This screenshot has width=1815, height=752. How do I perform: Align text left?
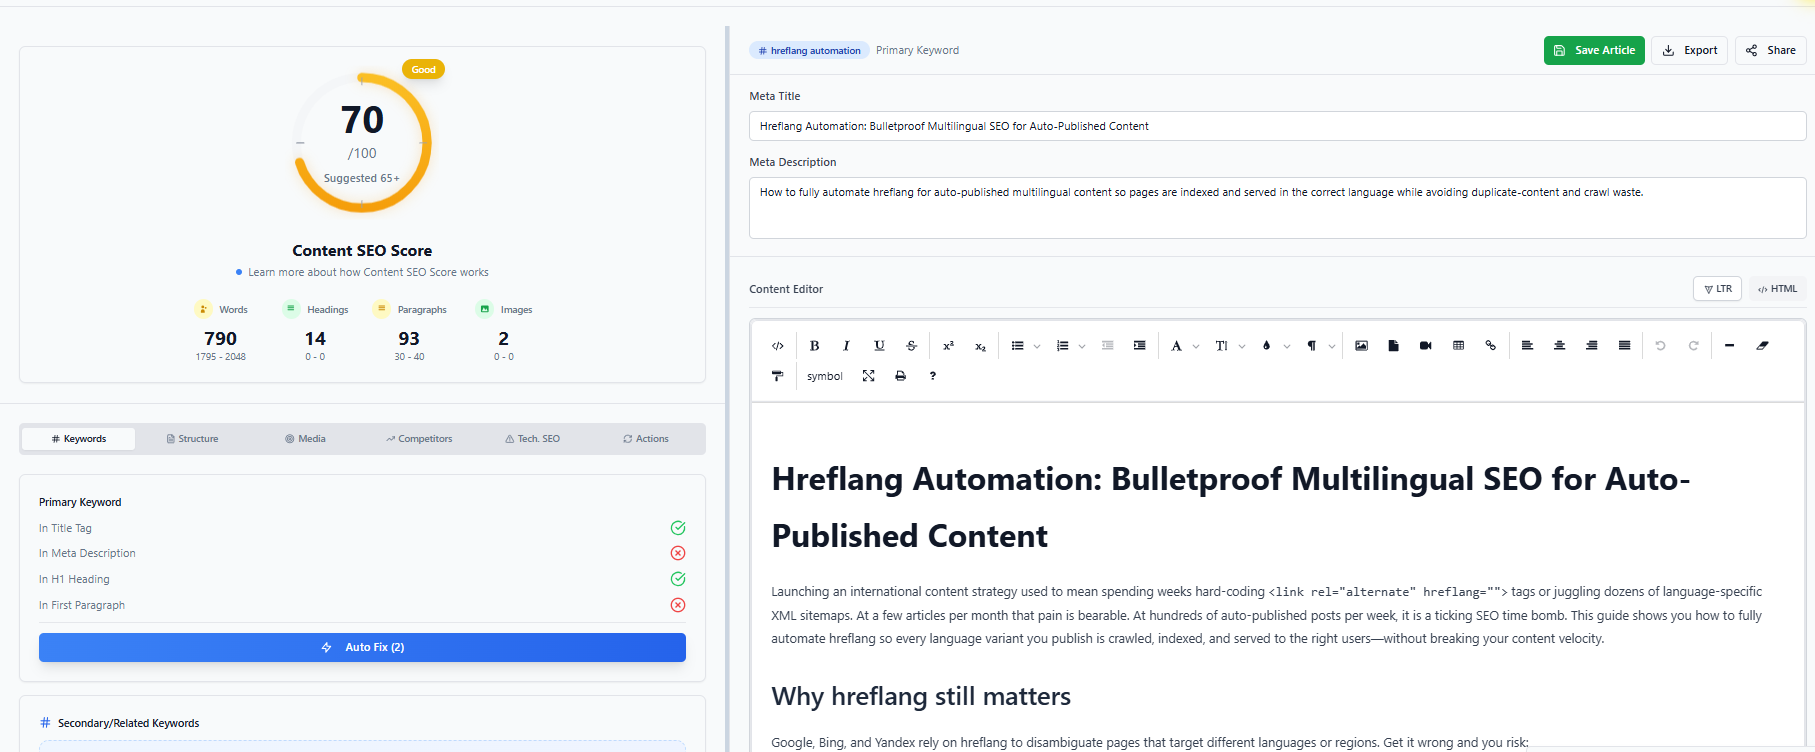1527,346
